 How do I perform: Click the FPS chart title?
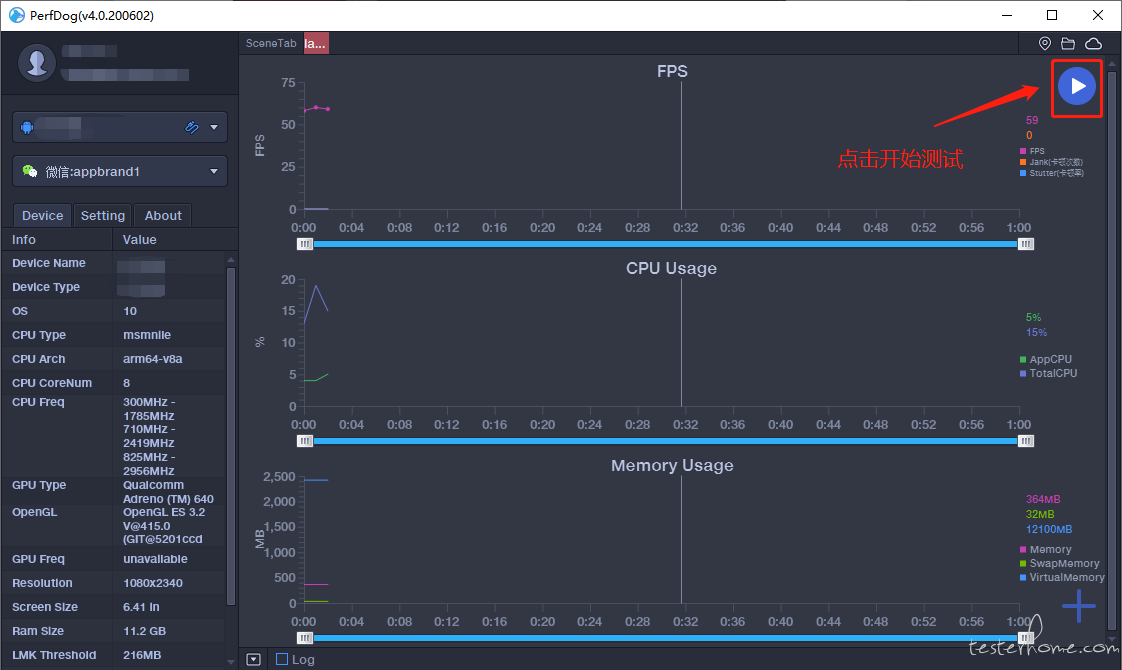click(672, 72)
